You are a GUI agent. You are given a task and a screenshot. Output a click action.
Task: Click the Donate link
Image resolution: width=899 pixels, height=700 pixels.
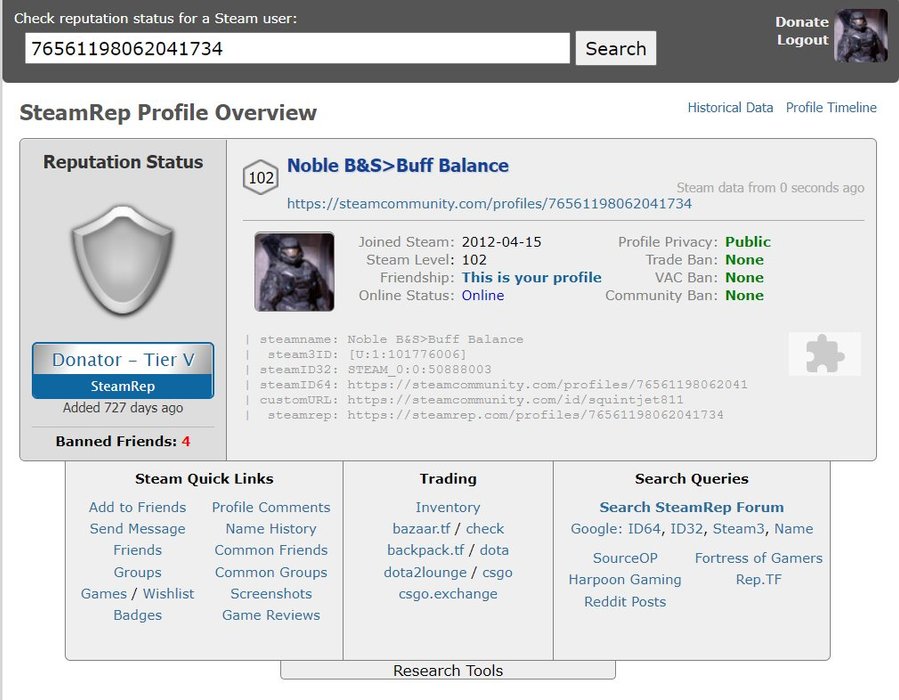point(802,22)
